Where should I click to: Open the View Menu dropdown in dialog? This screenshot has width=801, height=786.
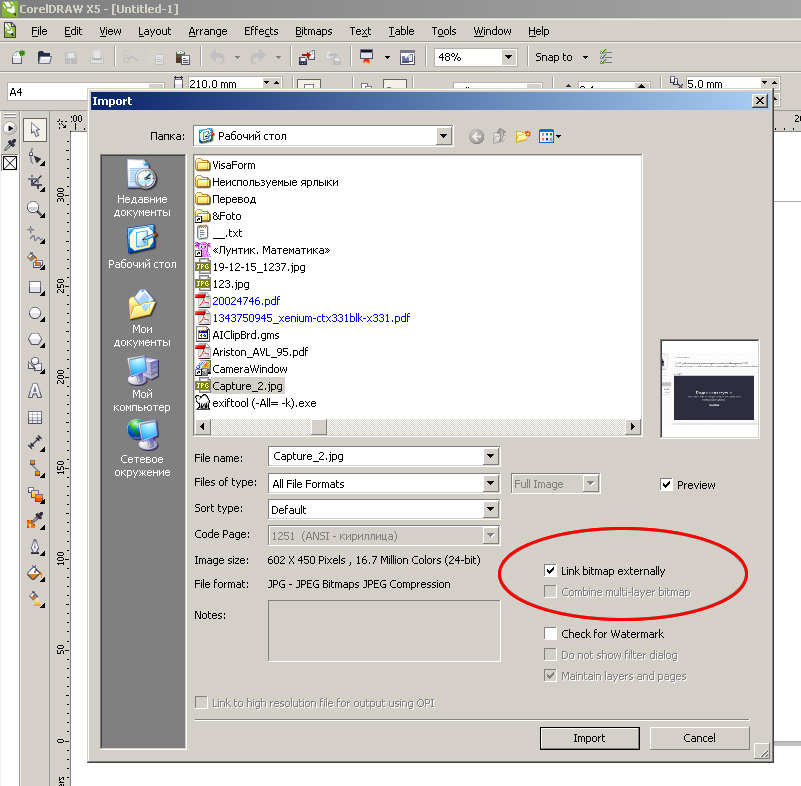point(550,136)
